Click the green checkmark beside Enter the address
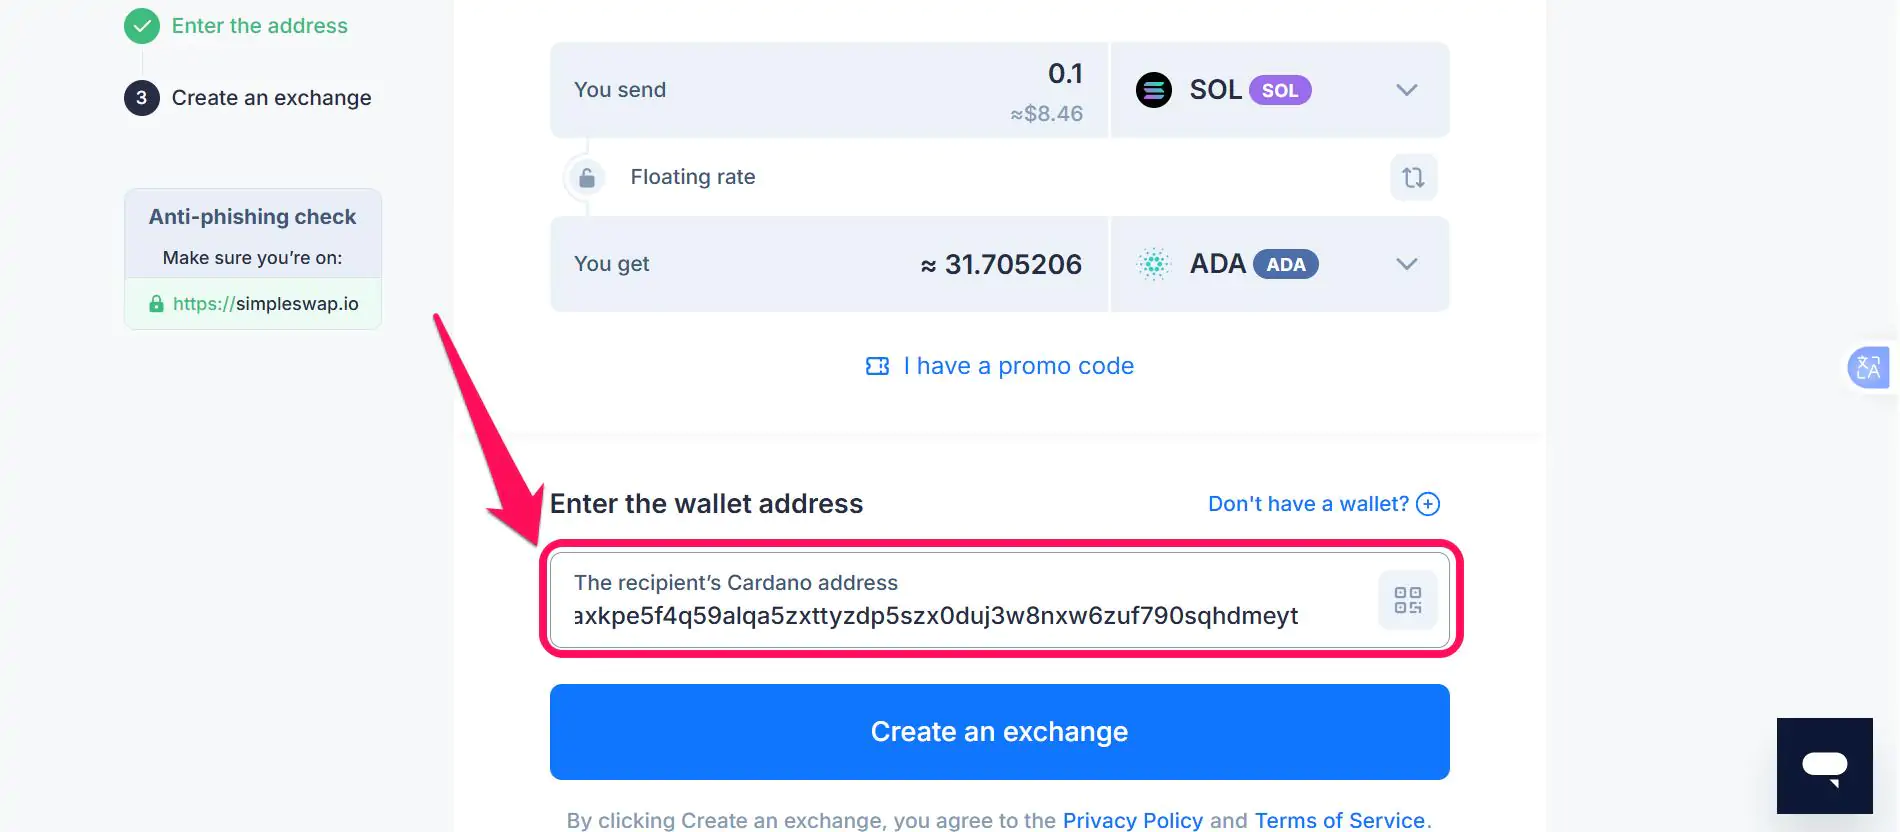The width and height of the screenshot is (1900, 832). 141,26
